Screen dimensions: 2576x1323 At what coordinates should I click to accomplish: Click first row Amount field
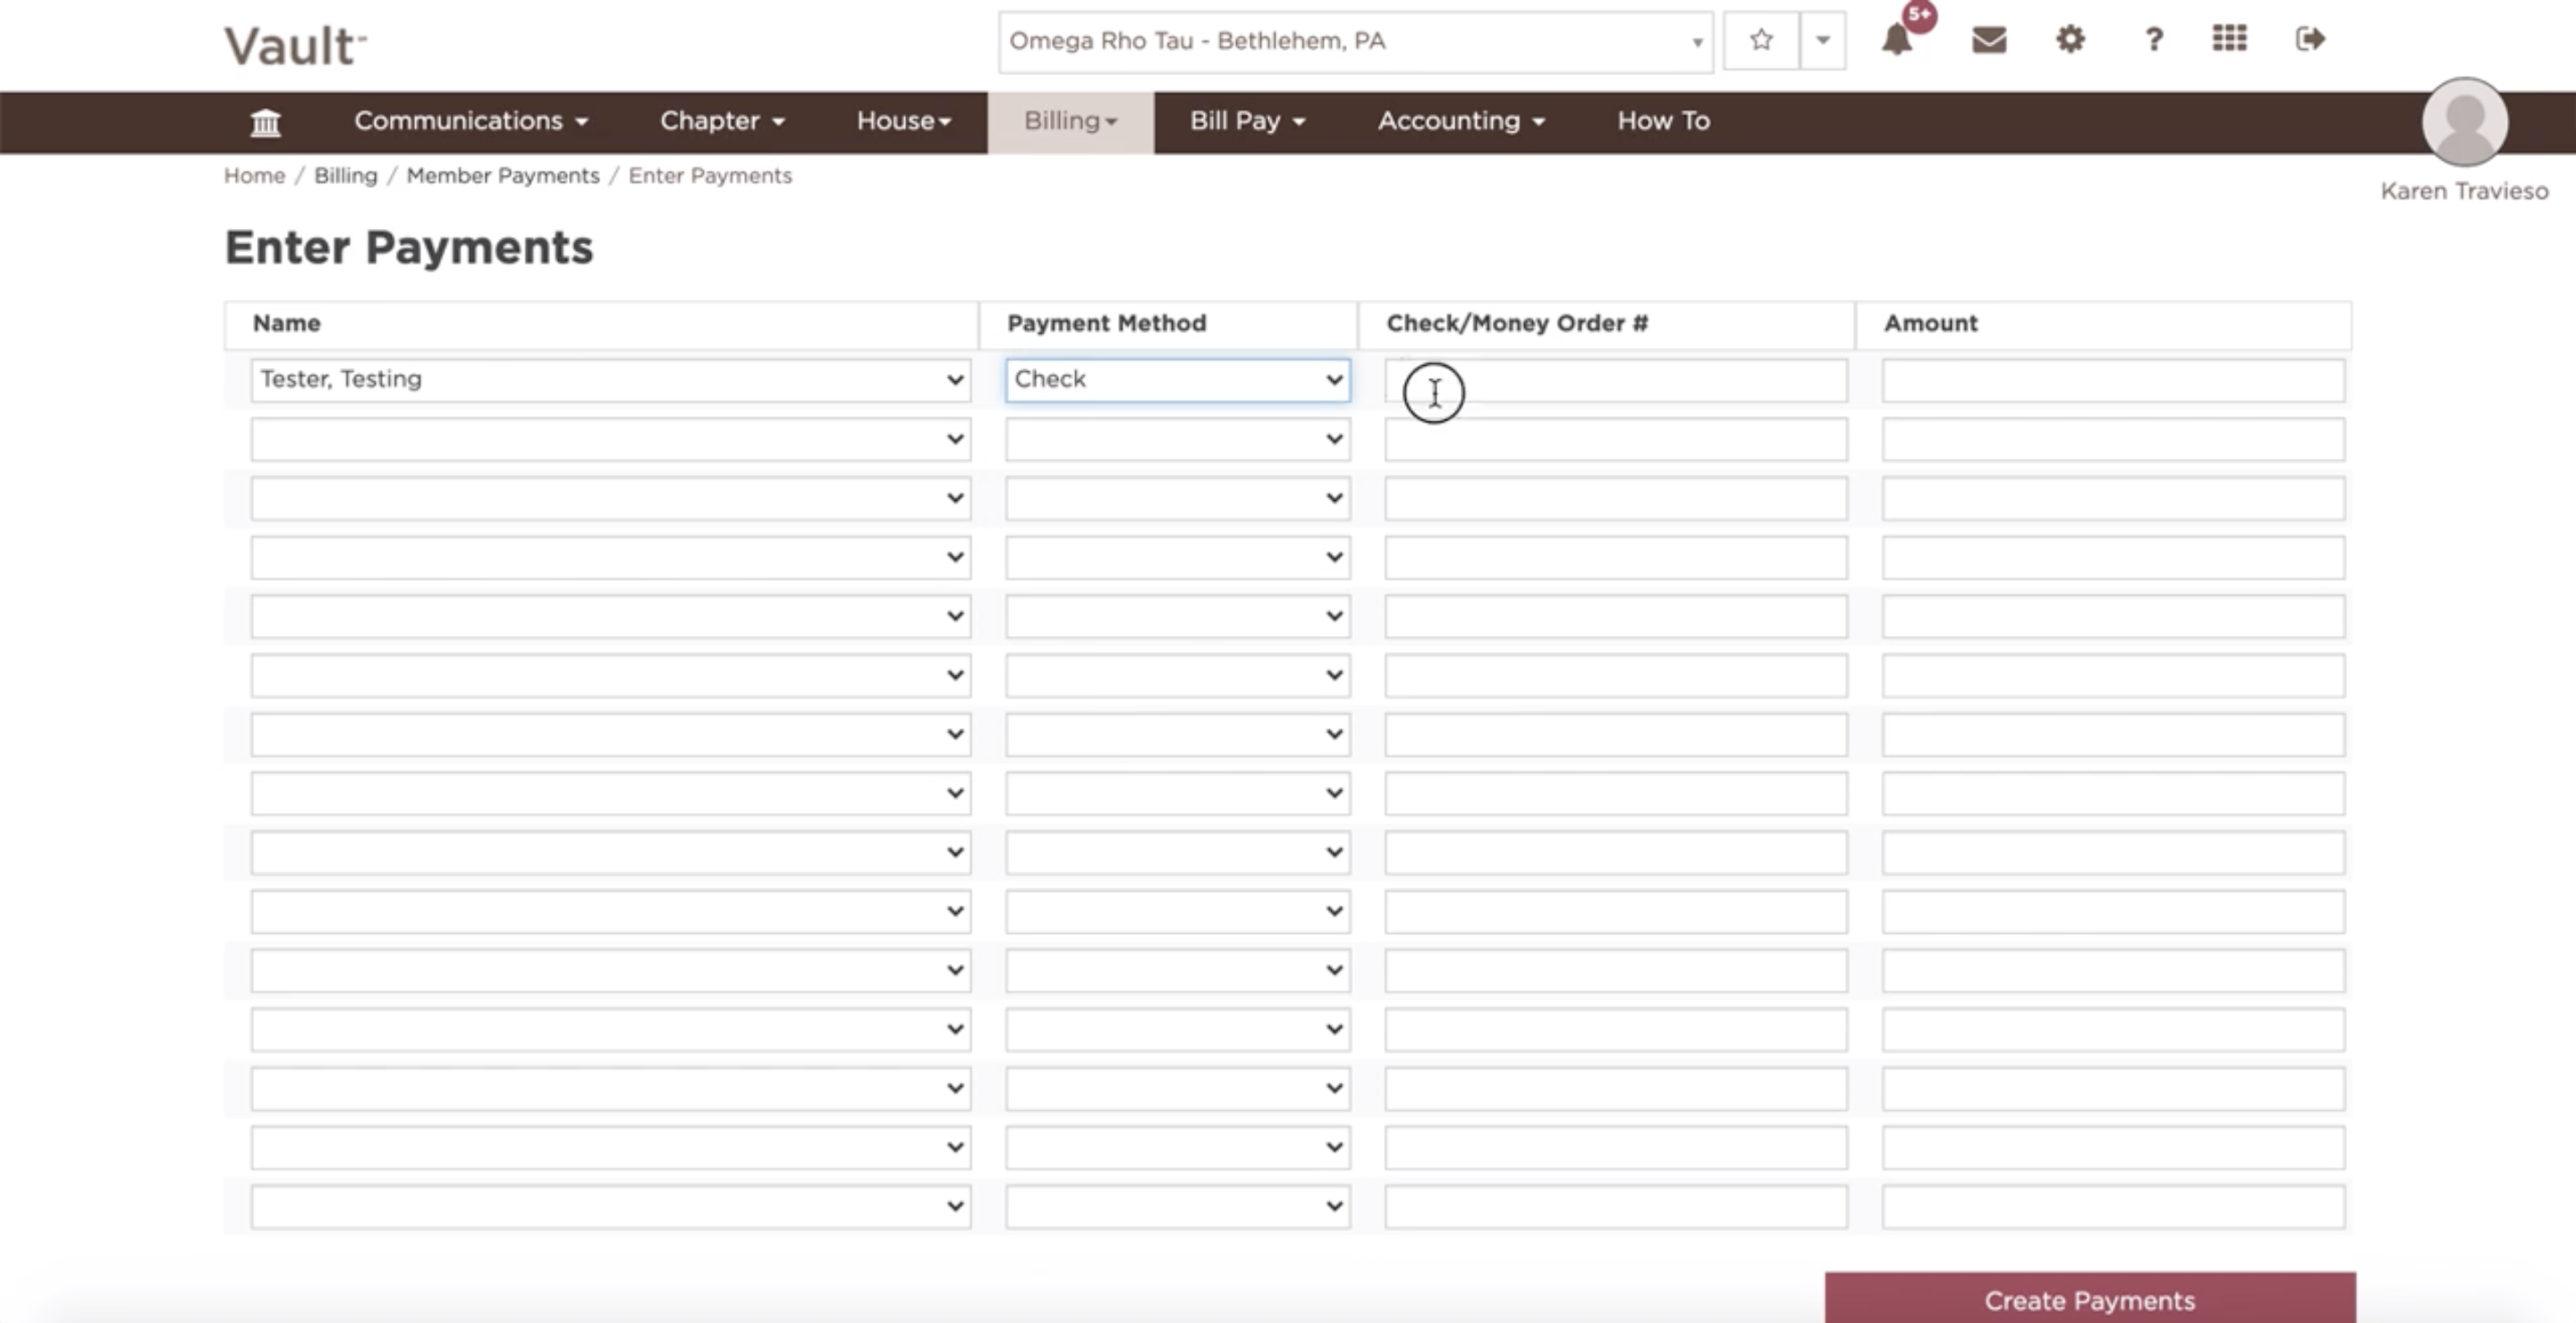2112,380
